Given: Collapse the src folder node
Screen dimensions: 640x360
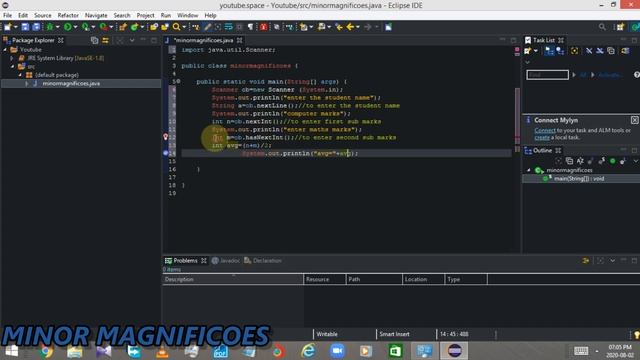Looking at the screenshot, I should [13, 67].
